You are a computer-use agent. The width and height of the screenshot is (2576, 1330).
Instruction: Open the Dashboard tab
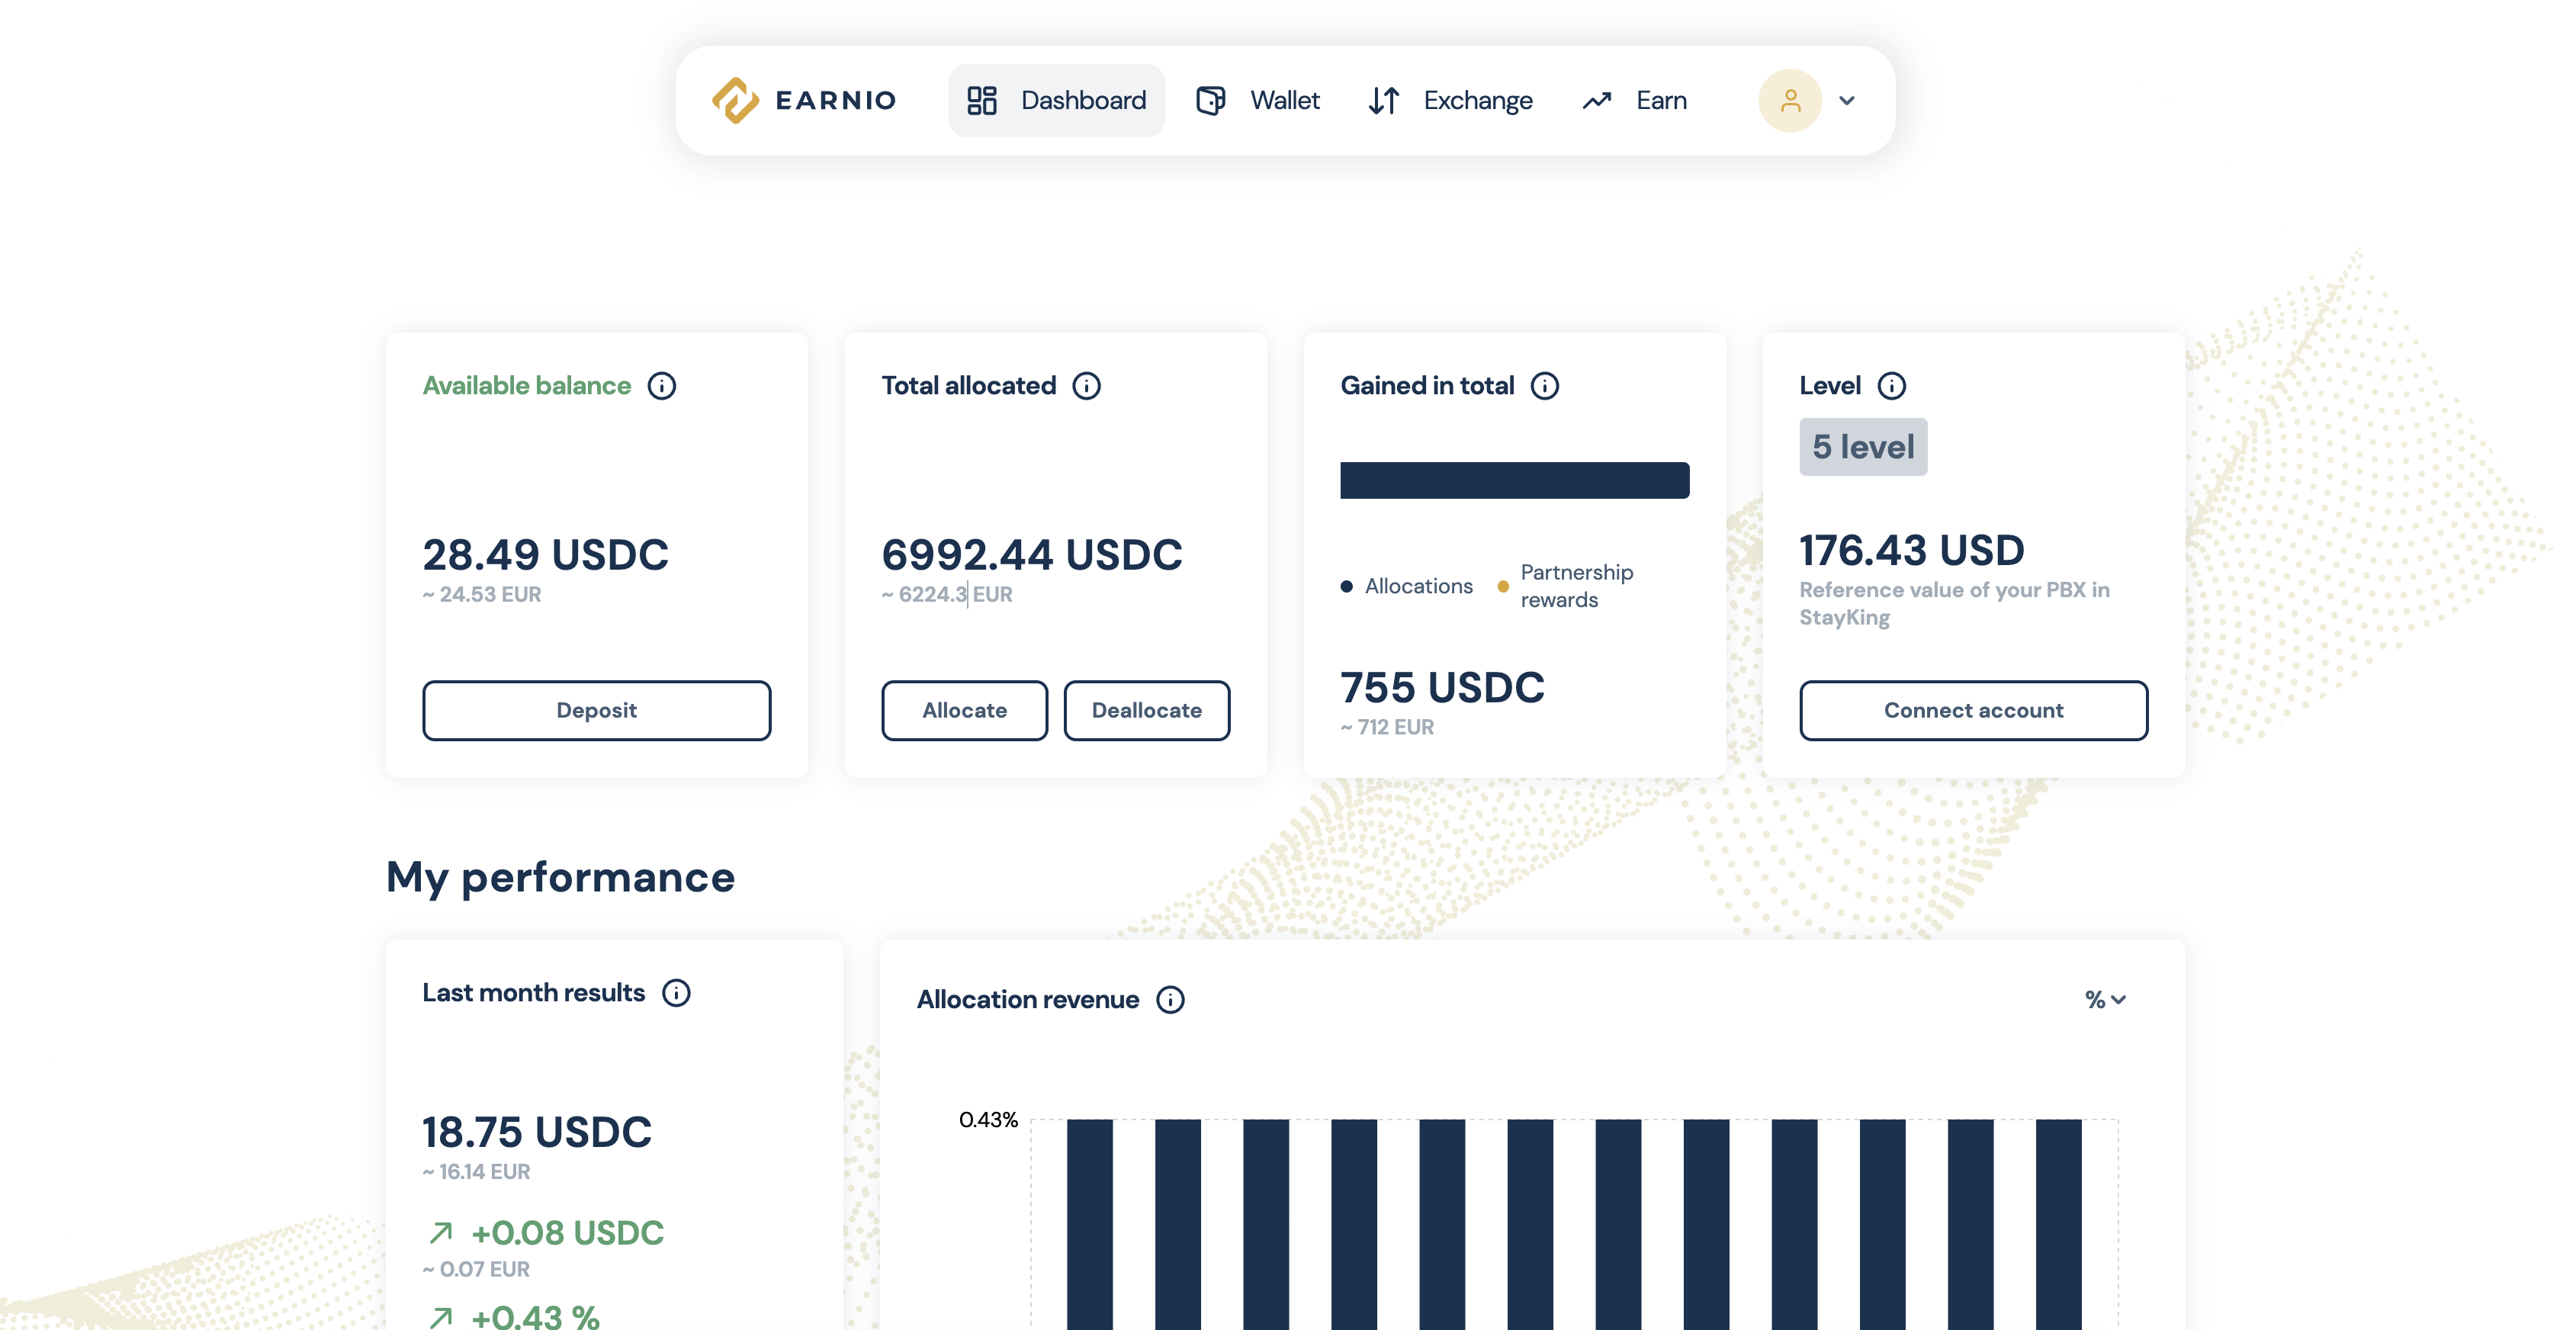(1056, 100)
